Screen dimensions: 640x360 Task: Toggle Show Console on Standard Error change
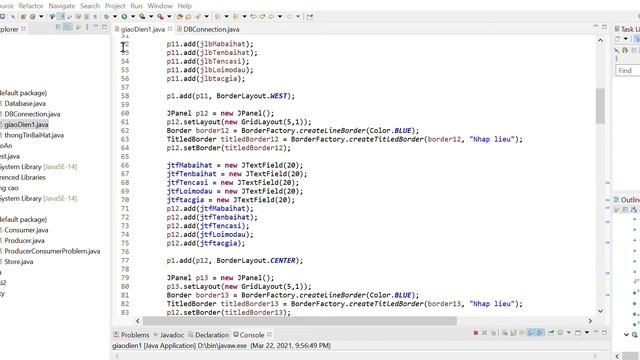point(540,333)
